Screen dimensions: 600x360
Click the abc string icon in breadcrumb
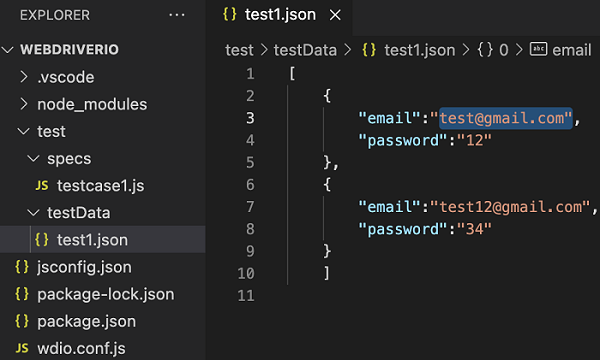point(538,49)
